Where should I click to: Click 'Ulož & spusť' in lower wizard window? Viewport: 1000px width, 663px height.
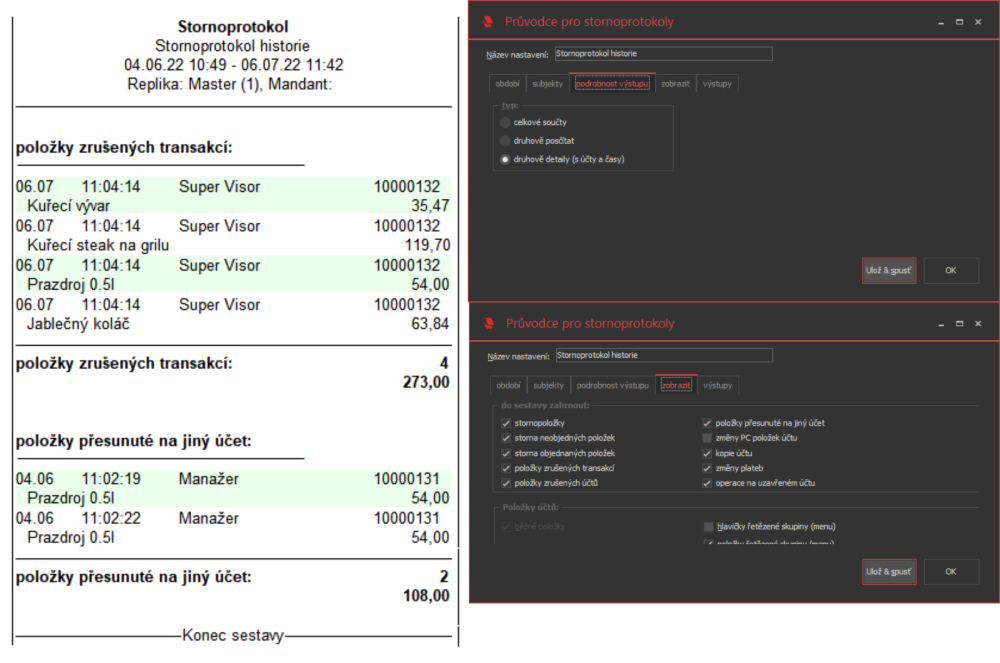tap(889, 572)
